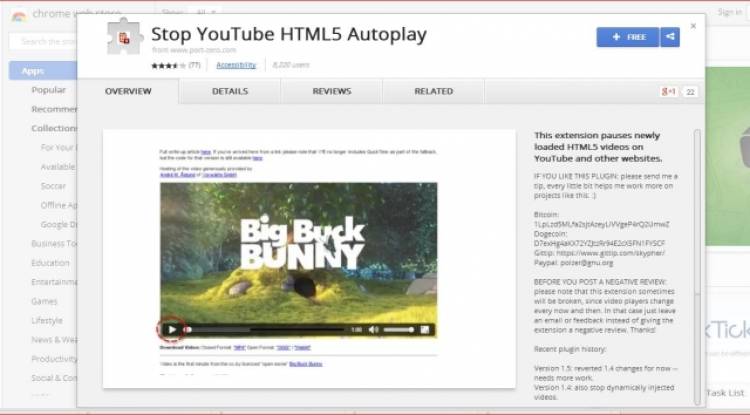Click the 'Recent plugin history:' text
The width and height of the screenshot is (750, 415).
point(570,349)
